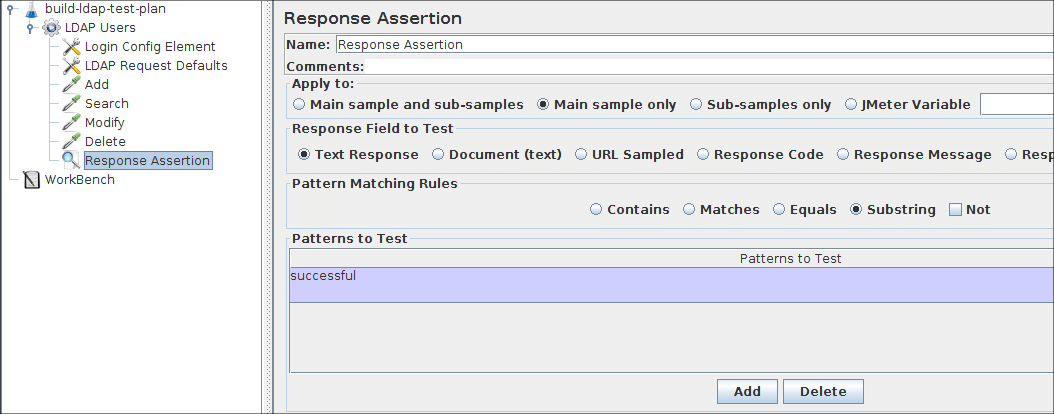Image resolution: width=1054 pixels, height=414 pixels.
Task: Click the Search sampler pipette icon
Action: pos(71,104)
